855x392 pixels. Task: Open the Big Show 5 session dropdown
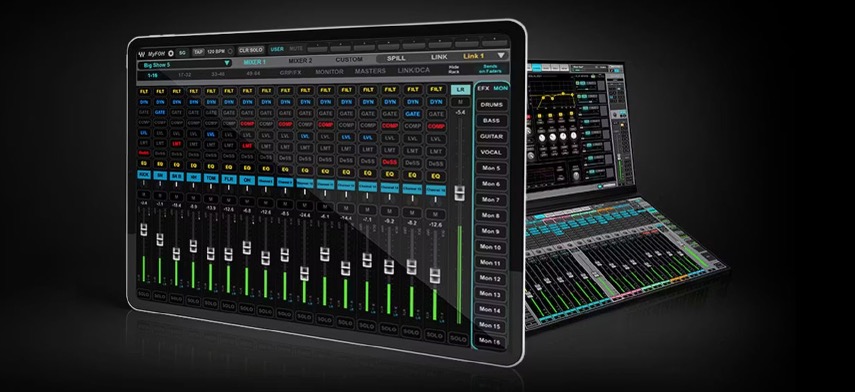[185, 64]
